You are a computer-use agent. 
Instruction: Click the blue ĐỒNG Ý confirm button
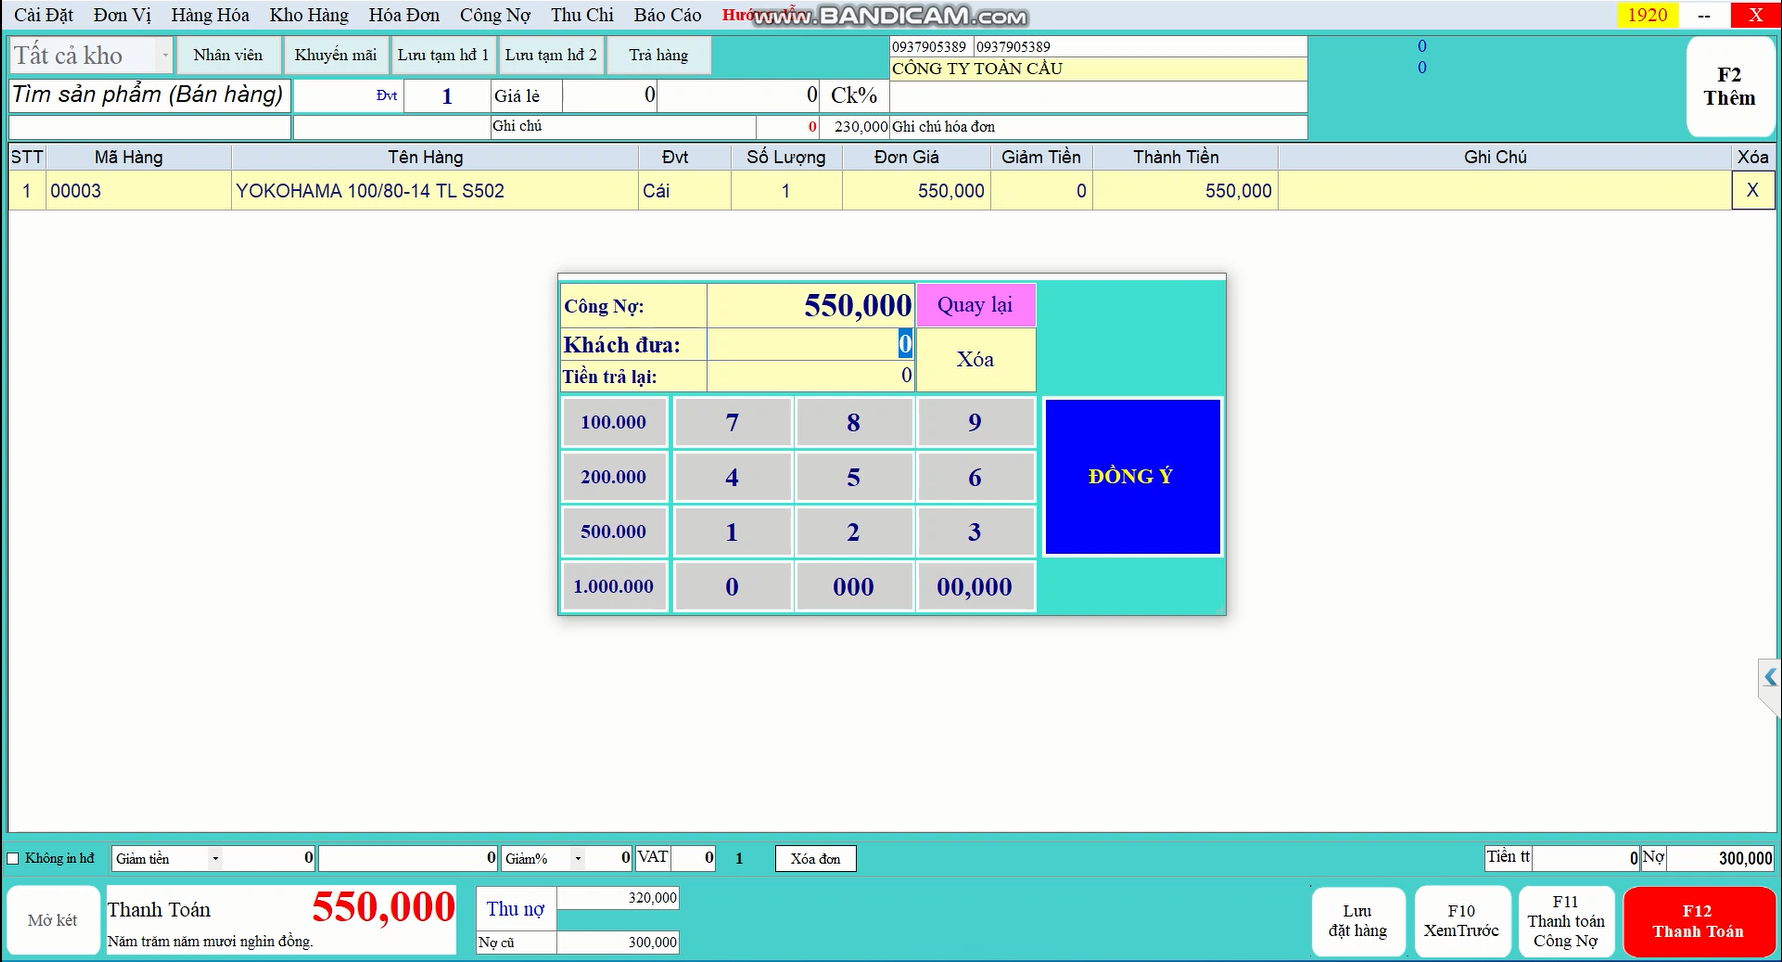(1131, 477)
